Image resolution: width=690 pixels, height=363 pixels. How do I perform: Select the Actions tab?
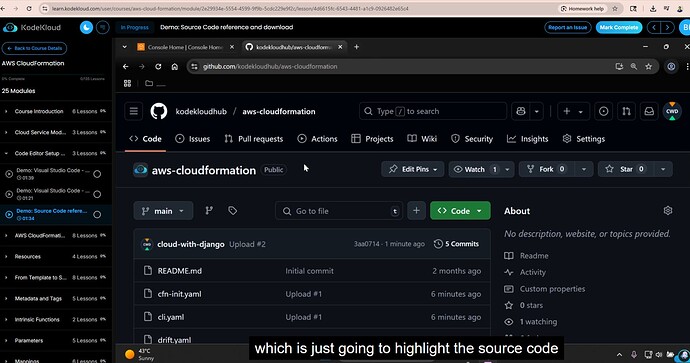(317, 139)
